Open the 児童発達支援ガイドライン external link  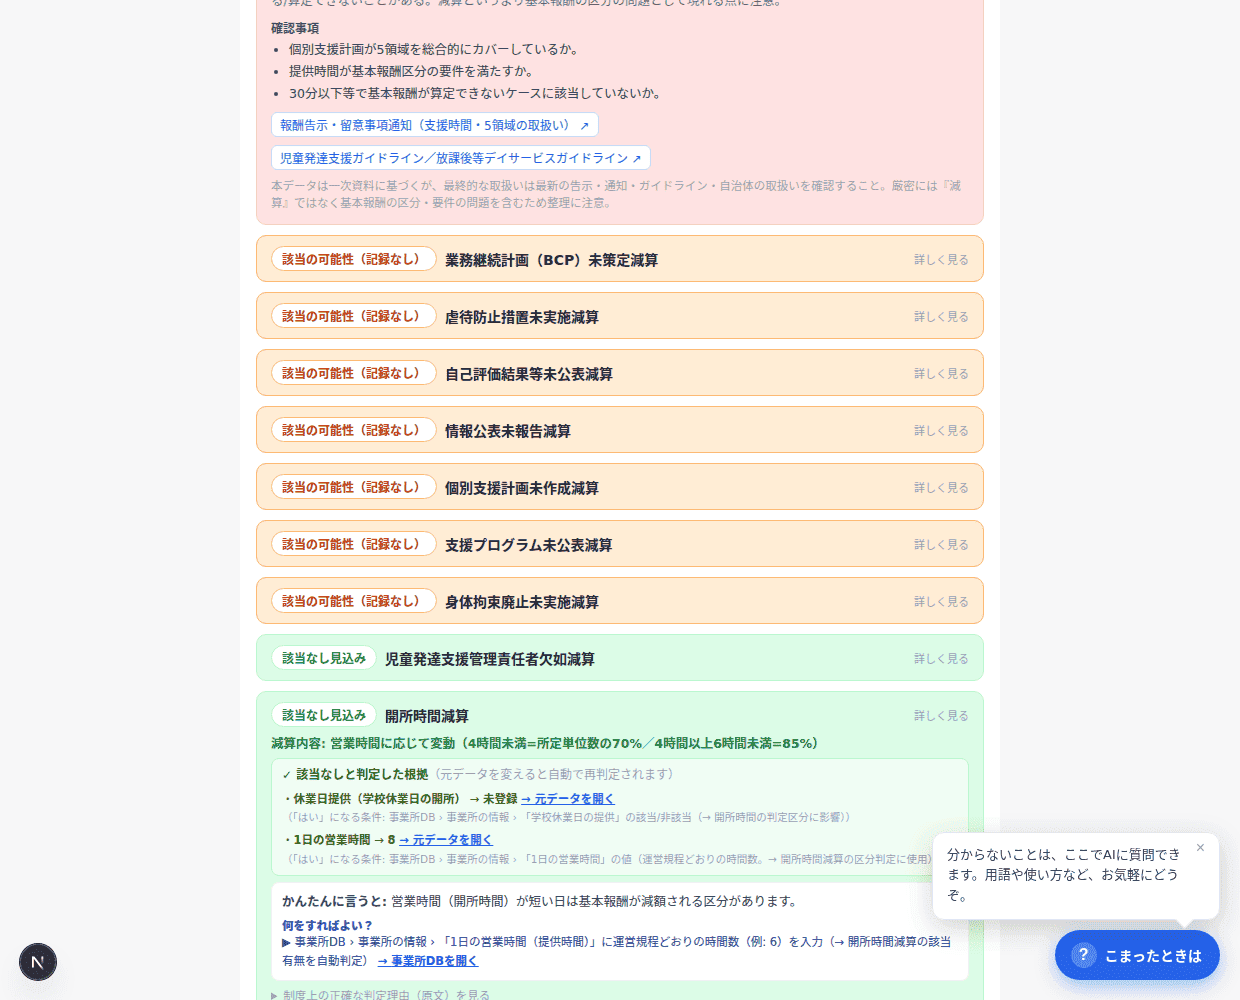pos(461,158)
